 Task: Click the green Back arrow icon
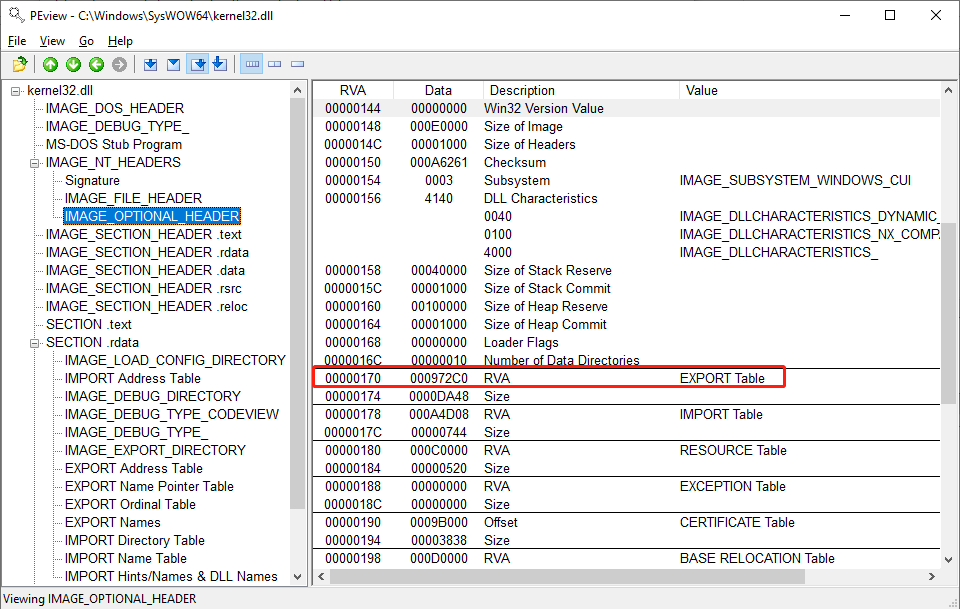[96, 65]
